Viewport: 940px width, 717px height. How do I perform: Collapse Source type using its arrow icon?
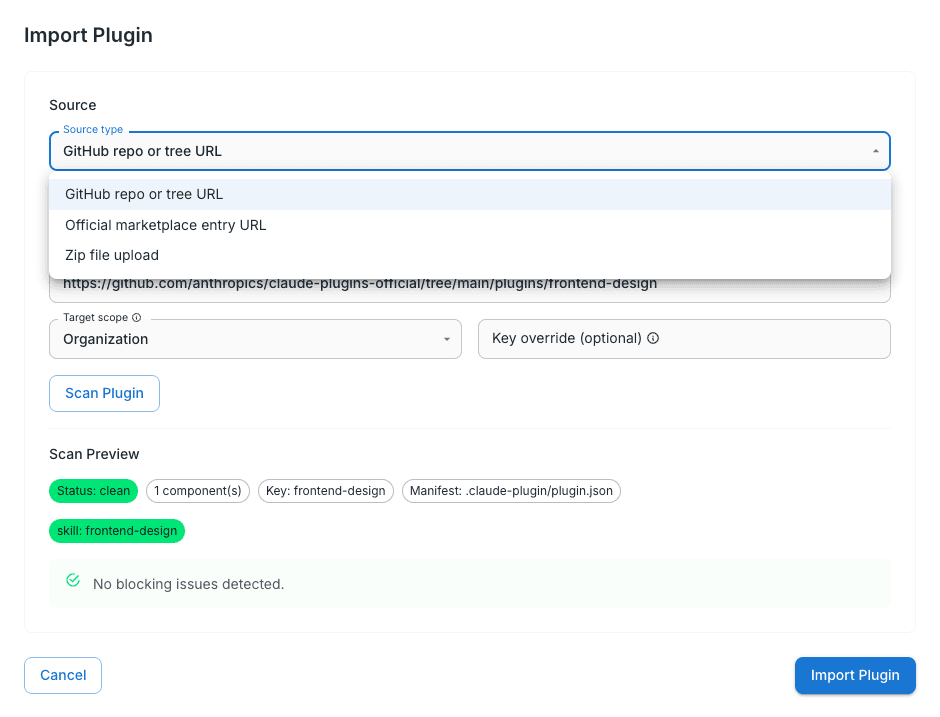[875, 151]
